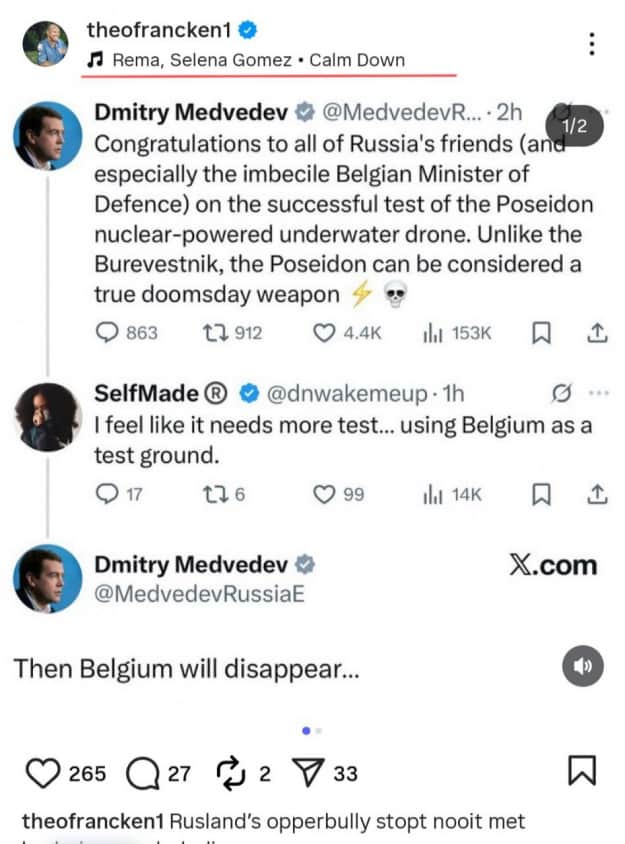Reply to Dmitry Medvedev's Poseidon tweet

click(103, 332)
